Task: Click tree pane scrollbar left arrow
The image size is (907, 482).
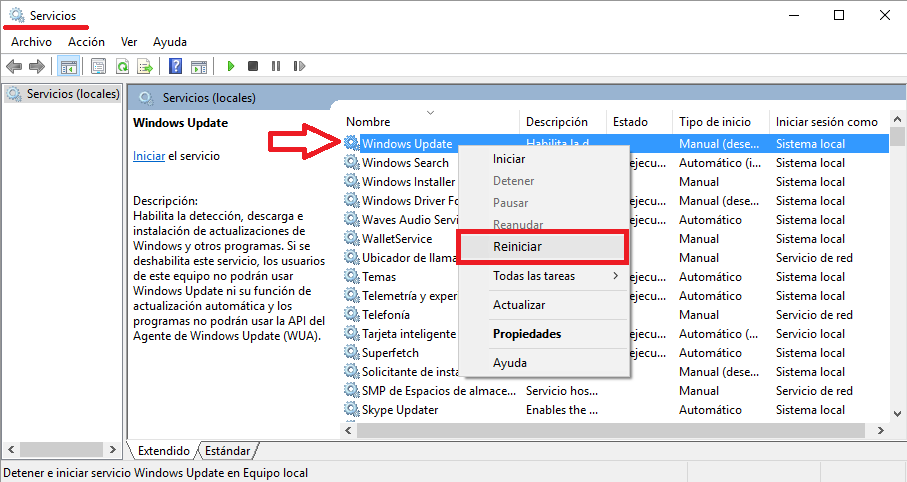Action: (10, 449)
